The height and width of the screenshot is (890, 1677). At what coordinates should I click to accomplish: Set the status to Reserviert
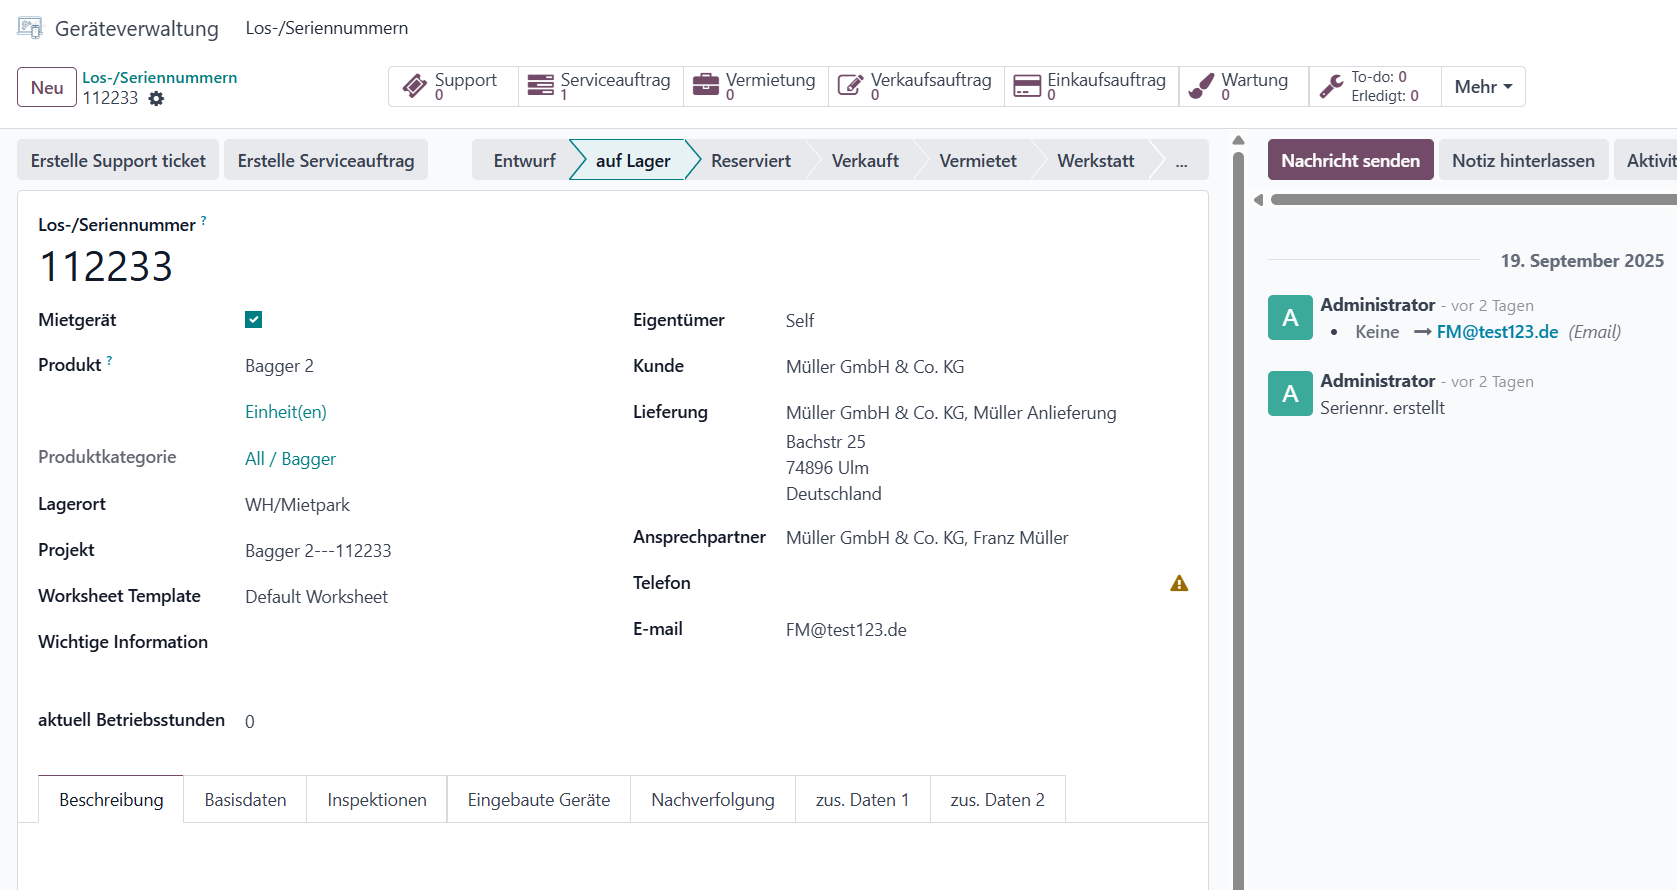click(750, 161)
